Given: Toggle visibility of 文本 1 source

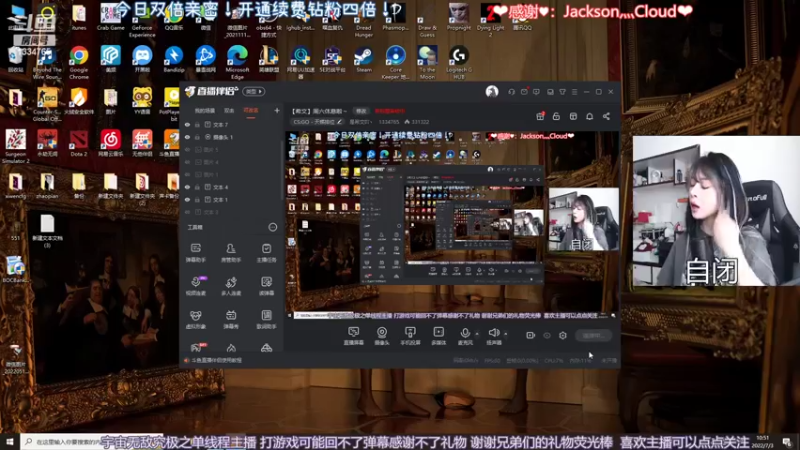Looking at the screenshot, I should pyautogui.click(x=187, y=199).
